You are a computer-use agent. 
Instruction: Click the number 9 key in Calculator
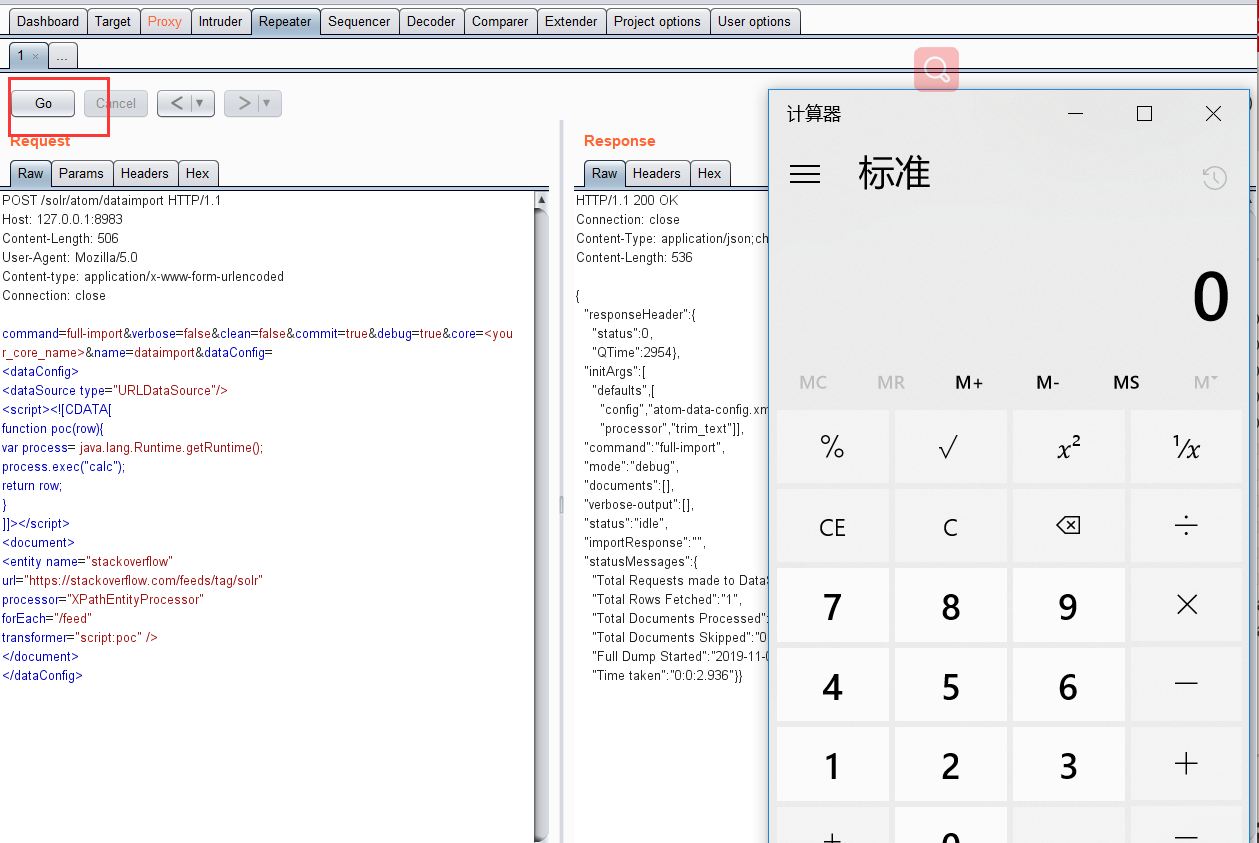click(1068, 605)
